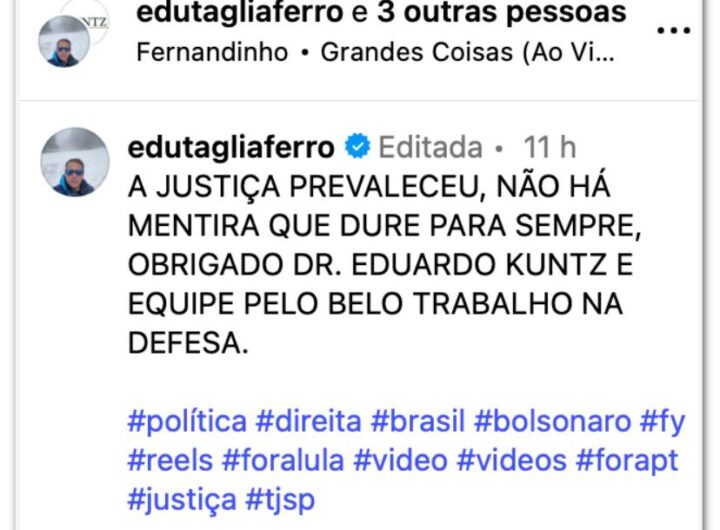The width and height of the screenshot is (720, 530).
Task: Open the #videos hashtag
Action: tap(512, 460)
